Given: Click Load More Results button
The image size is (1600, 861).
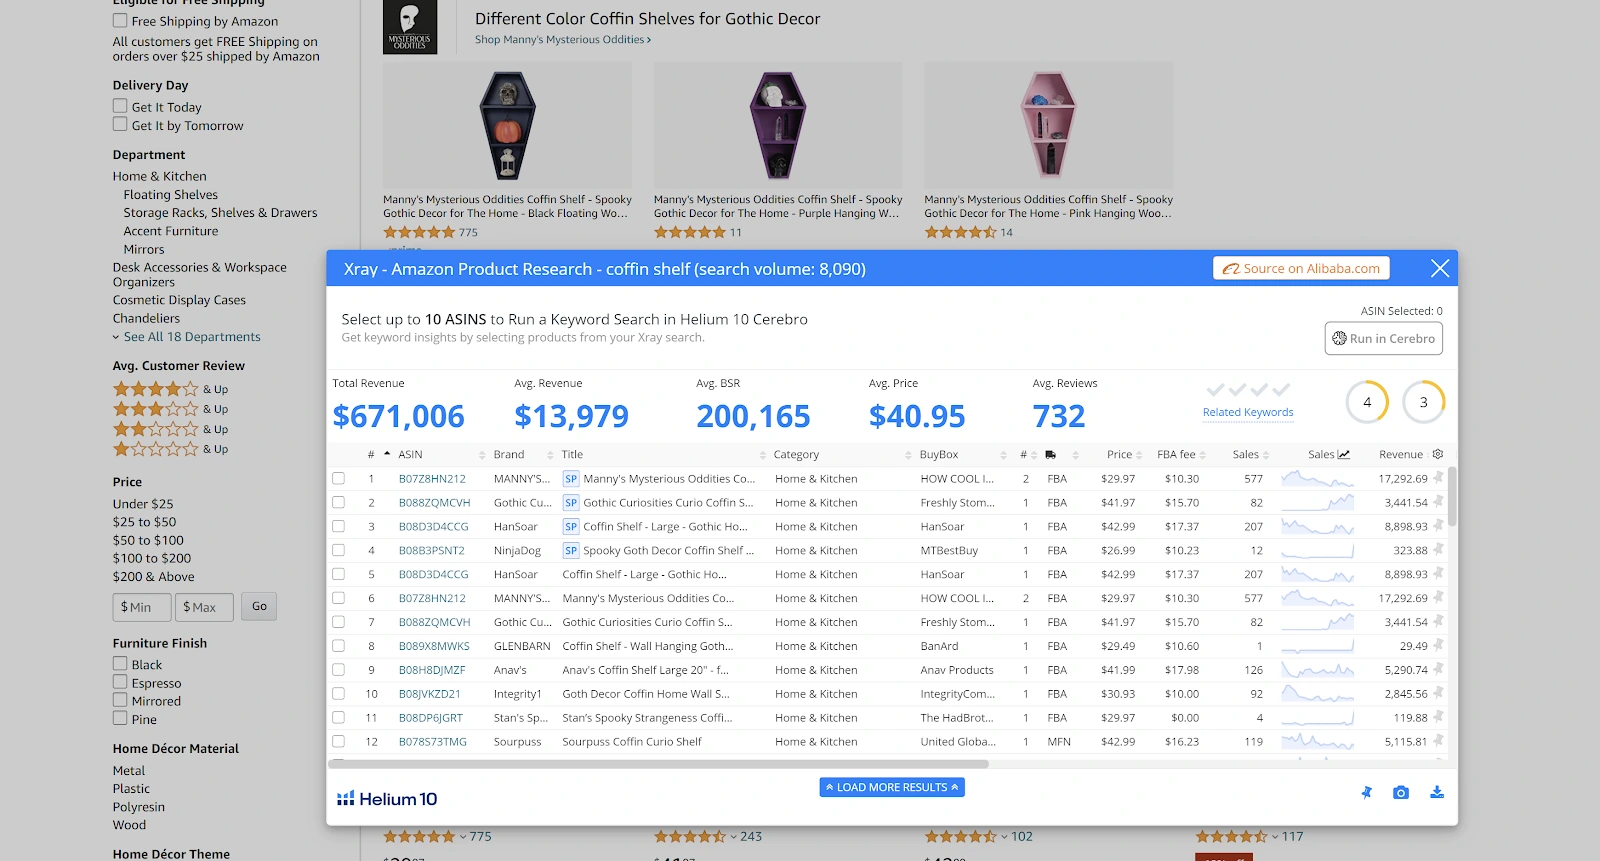Looking at the screenshot, I should [892, 788].
